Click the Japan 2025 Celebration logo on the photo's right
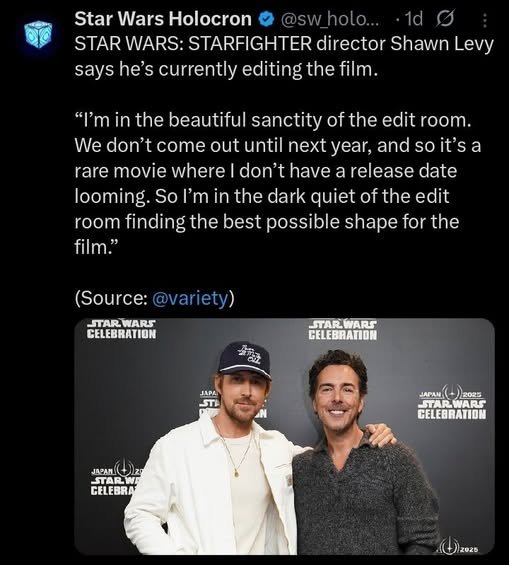 [x=452, y=402]
